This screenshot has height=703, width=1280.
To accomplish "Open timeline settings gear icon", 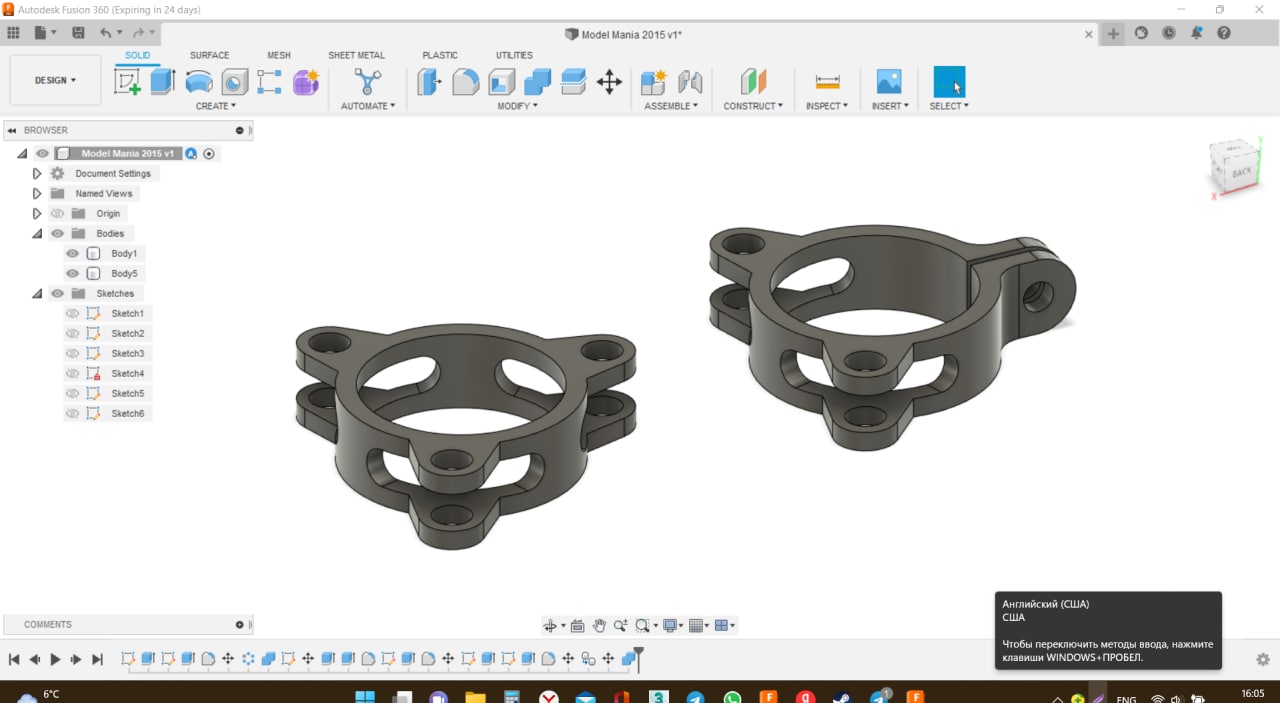I will [x=1263, y=660].
